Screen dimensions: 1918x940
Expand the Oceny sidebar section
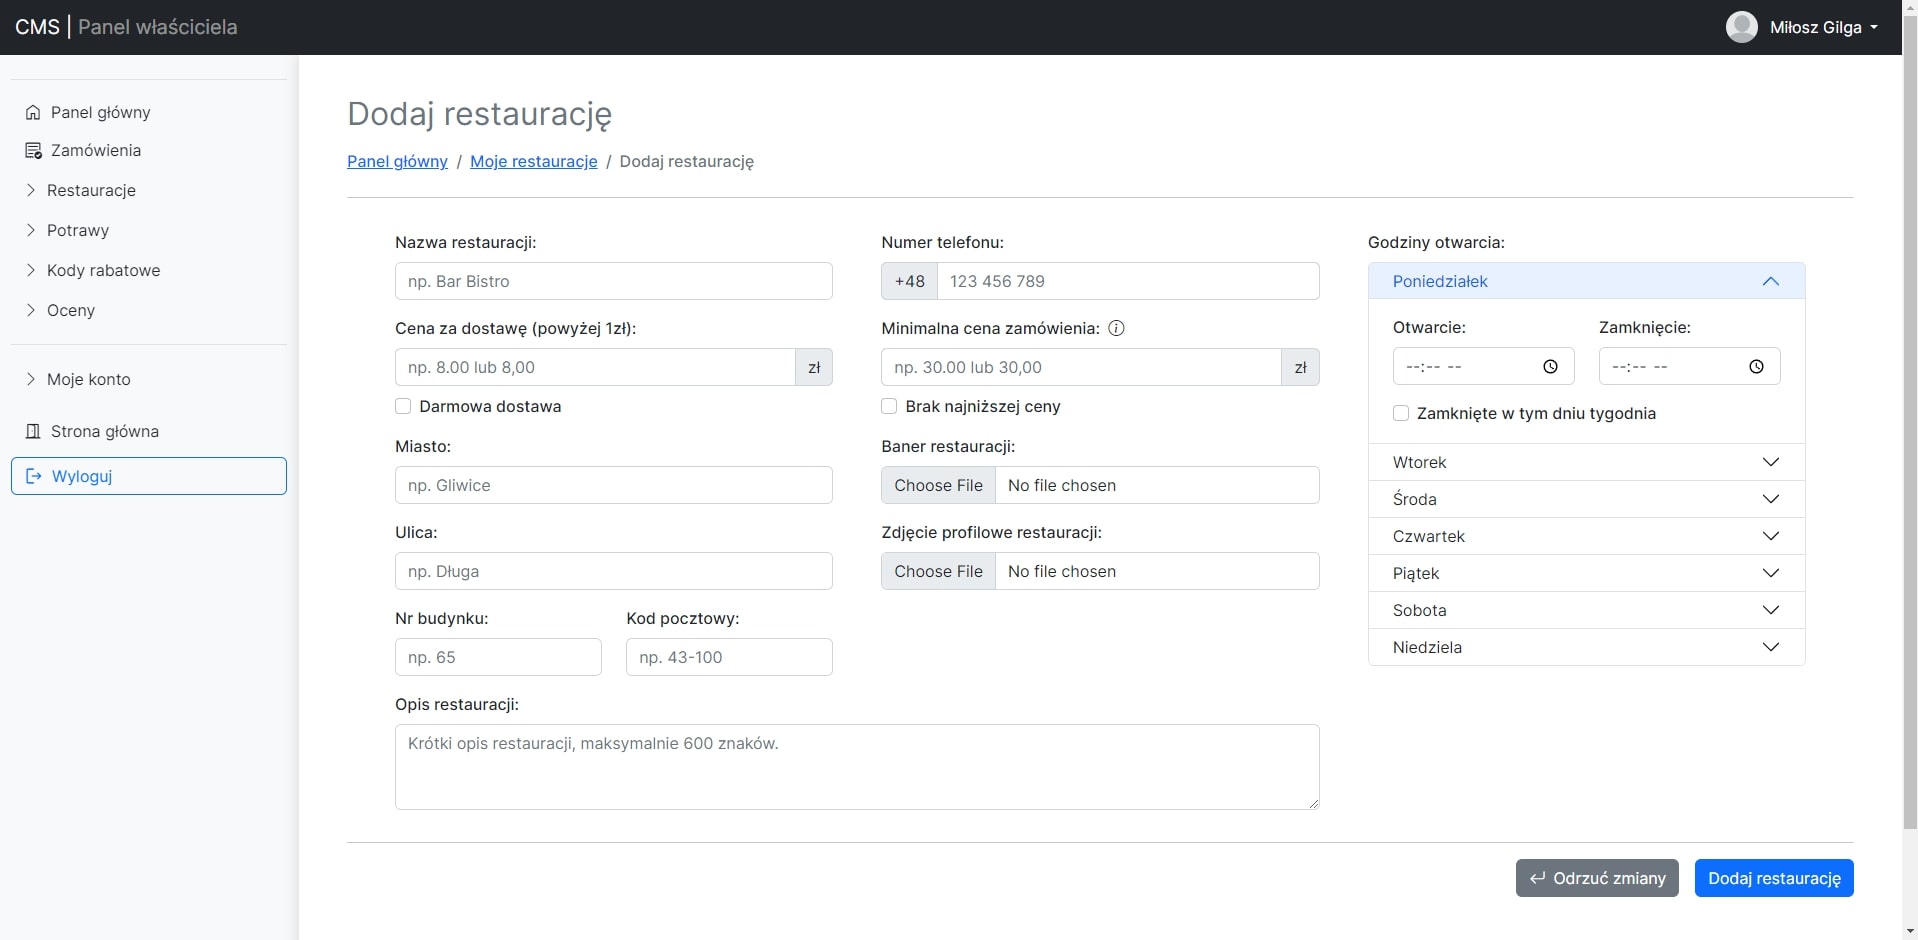pos(61,310)
